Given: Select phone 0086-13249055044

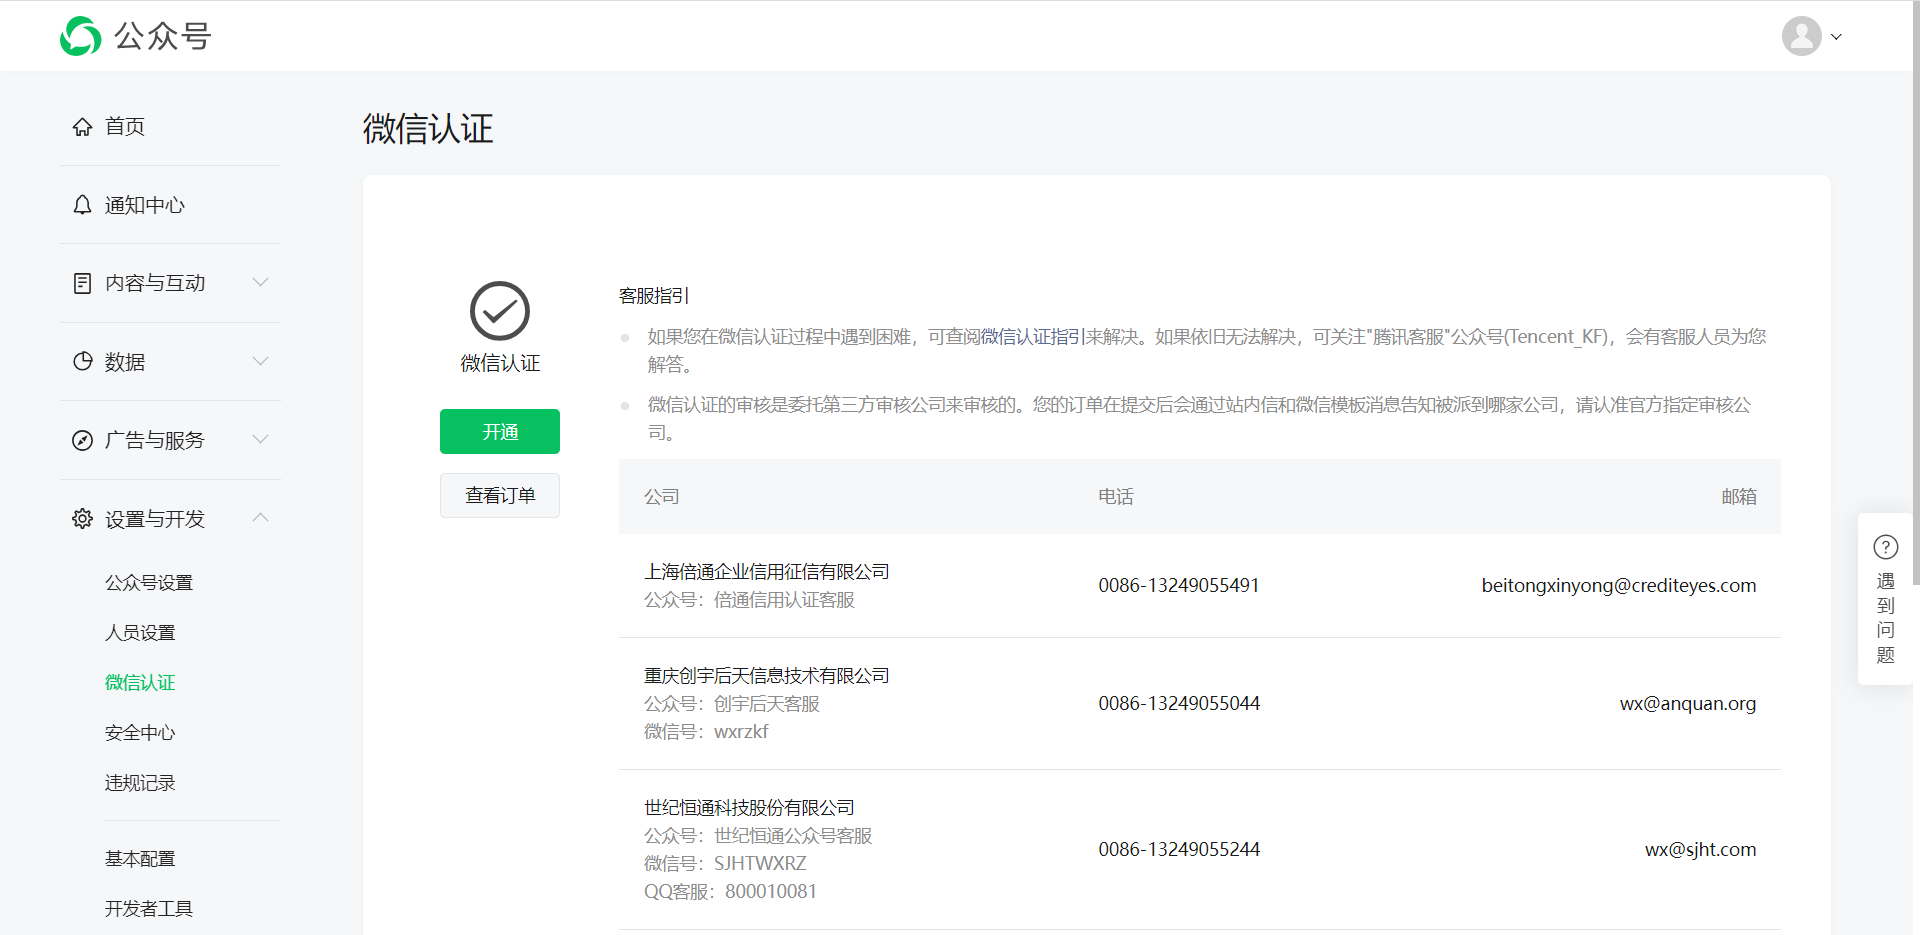Looking at the screenshot, I should [x=1179, y=703].
